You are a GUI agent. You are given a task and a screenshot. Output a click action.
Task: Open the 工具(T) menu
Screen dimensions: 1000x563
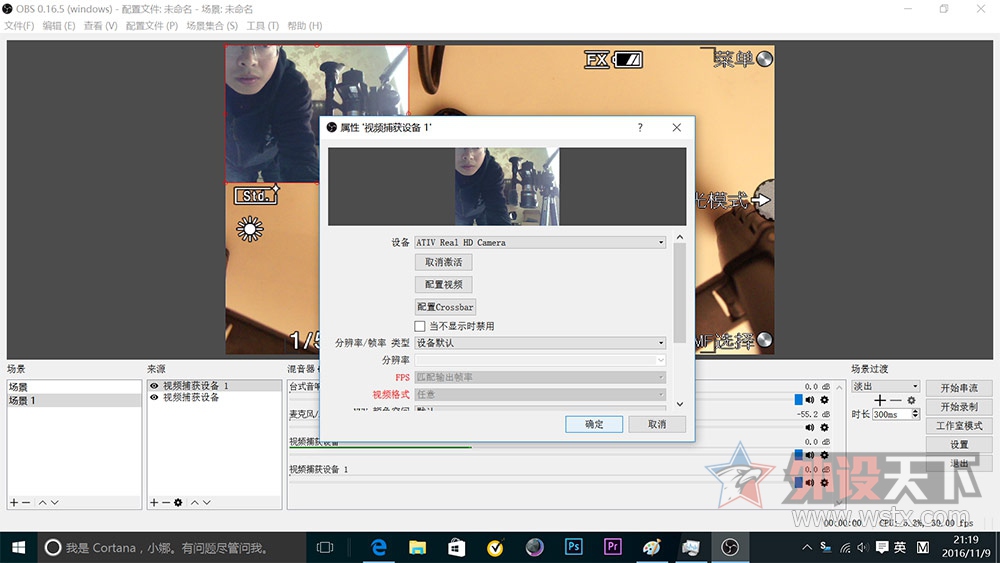tap(263, 26)
